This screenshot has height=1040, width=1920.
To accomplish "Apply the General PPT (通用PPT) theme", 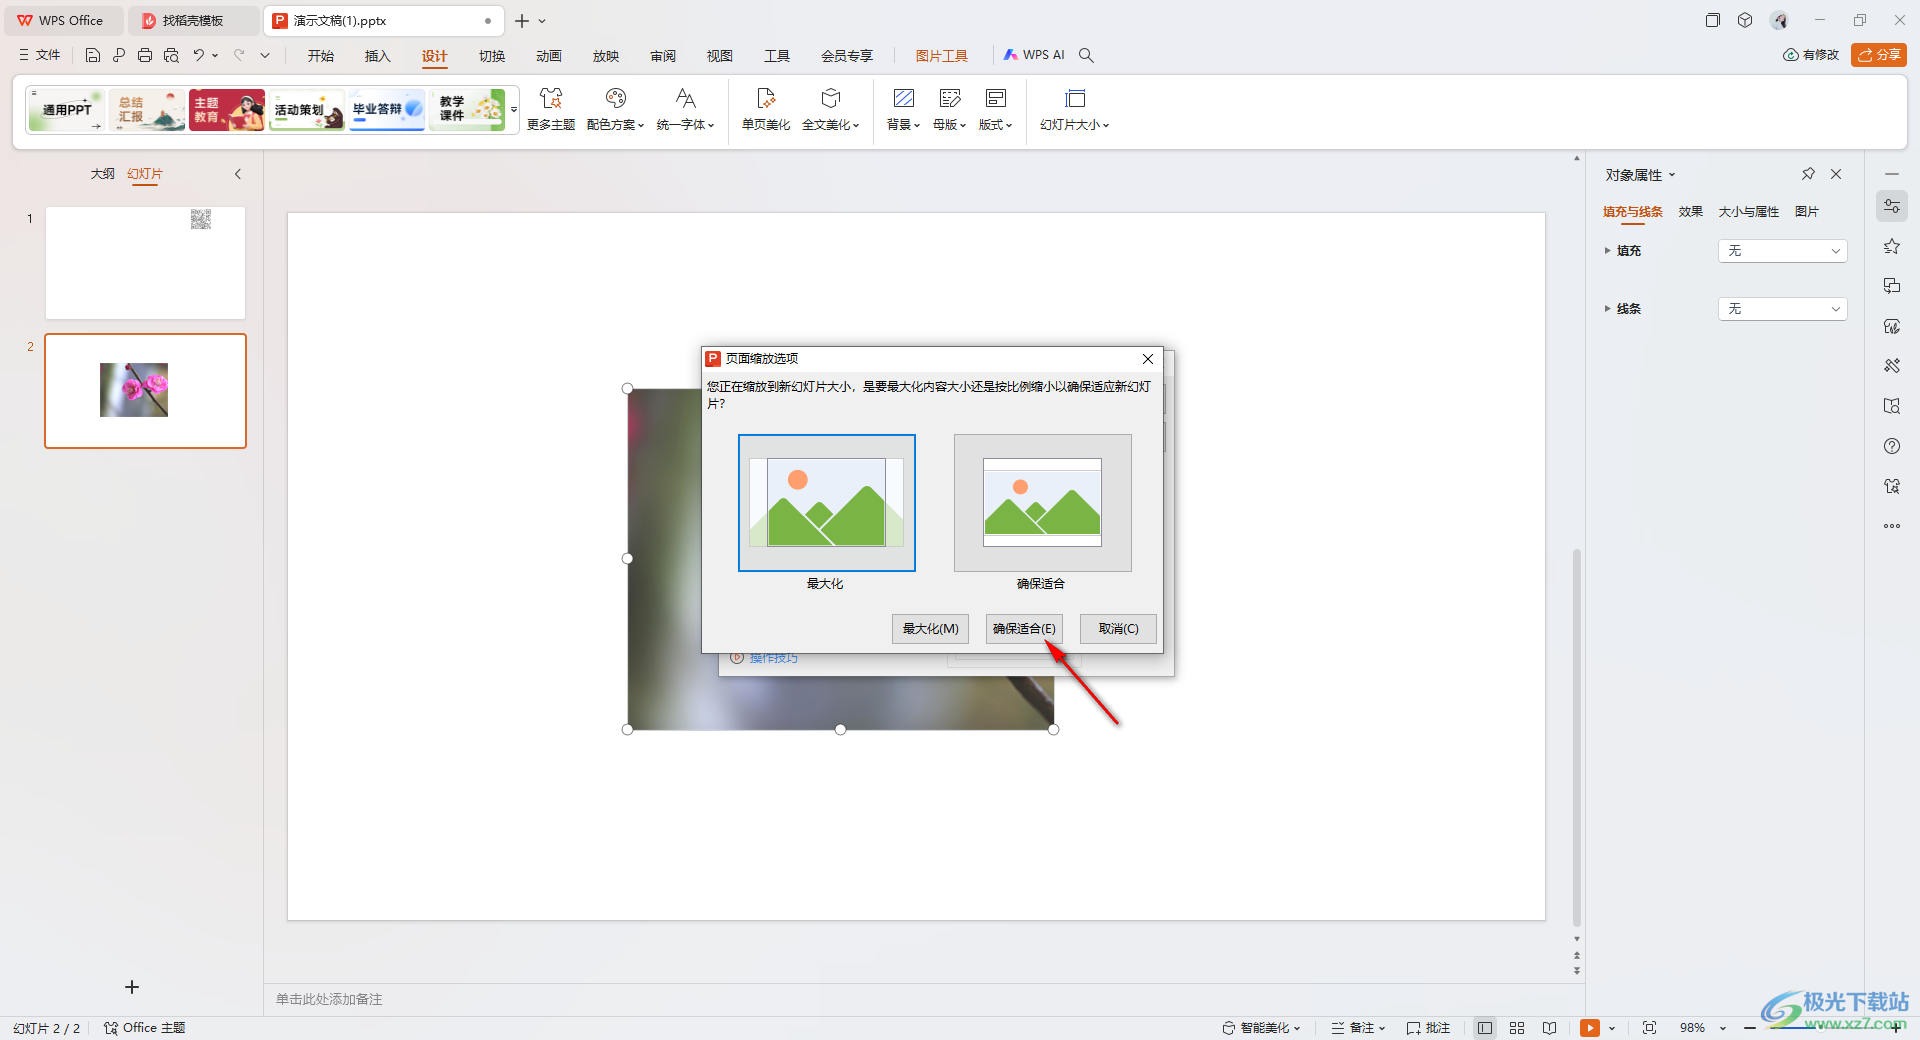I will (x=67, y=110).
